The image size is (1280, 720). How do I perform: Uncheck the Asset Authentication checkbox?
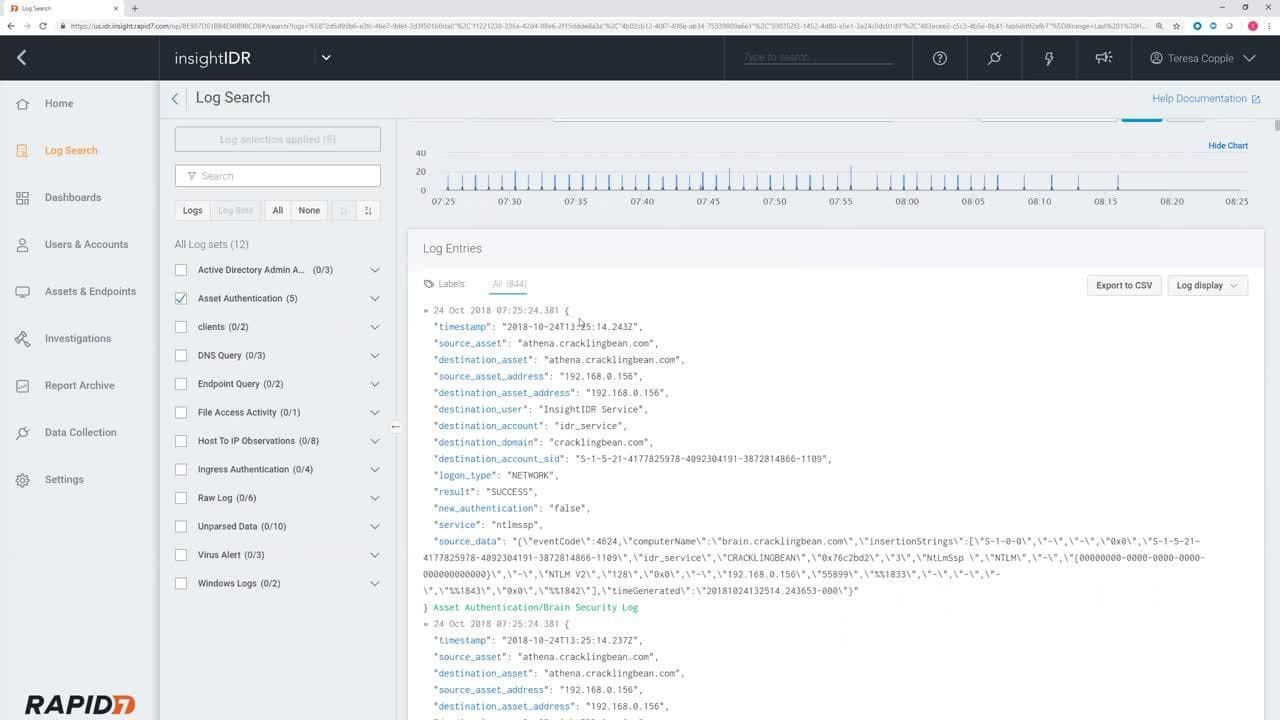(181, 298)
